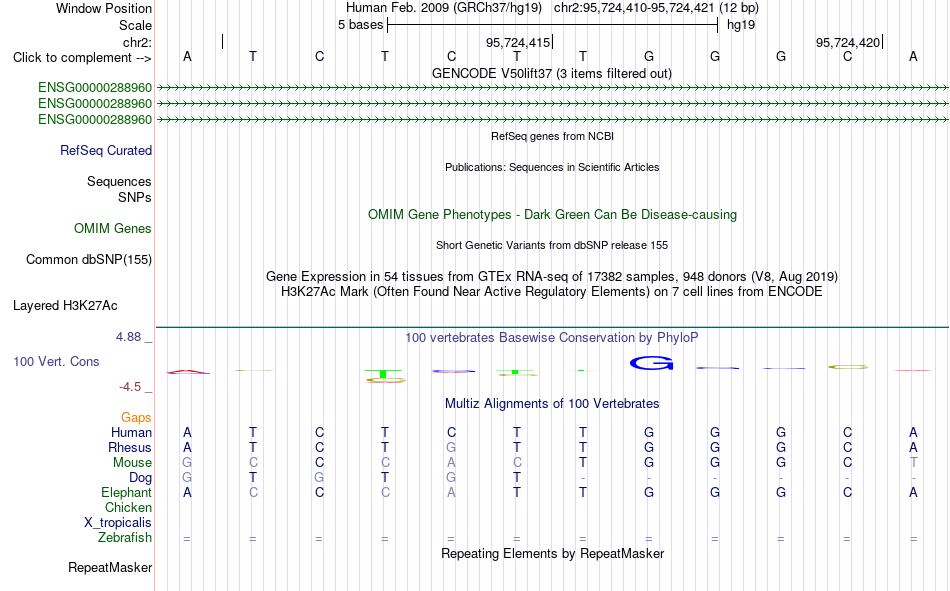Select the X_tropicalis species row label
The width and height of the screenshot is (950, 591).
point(118,523)
